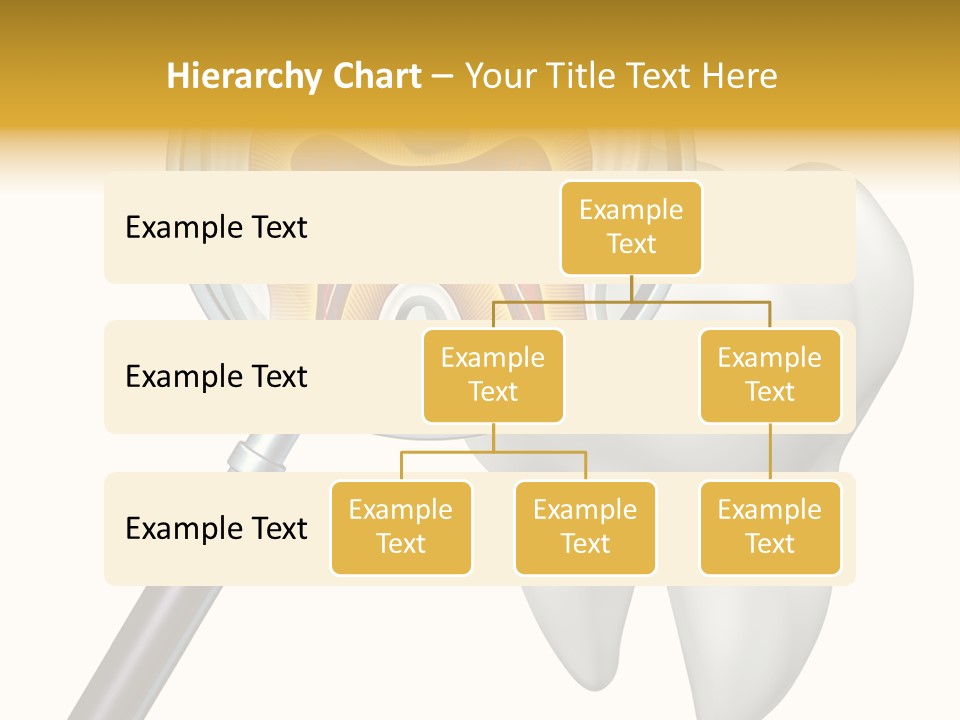Click "Your Title Text Here" in the title
This screenshot has width=960, height=720.
(x=621, y=76)
